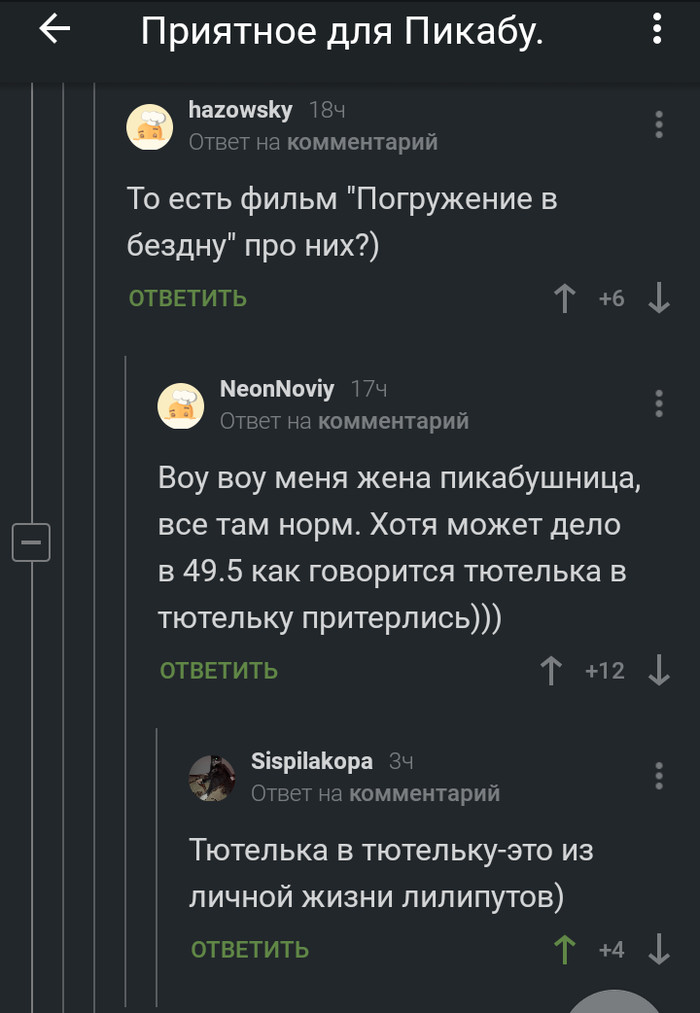Image resolution: width=700 pixels, height=1013 pixels.
Task: Open hazowsky's profile avatar
Action: [x=149, y=127]
